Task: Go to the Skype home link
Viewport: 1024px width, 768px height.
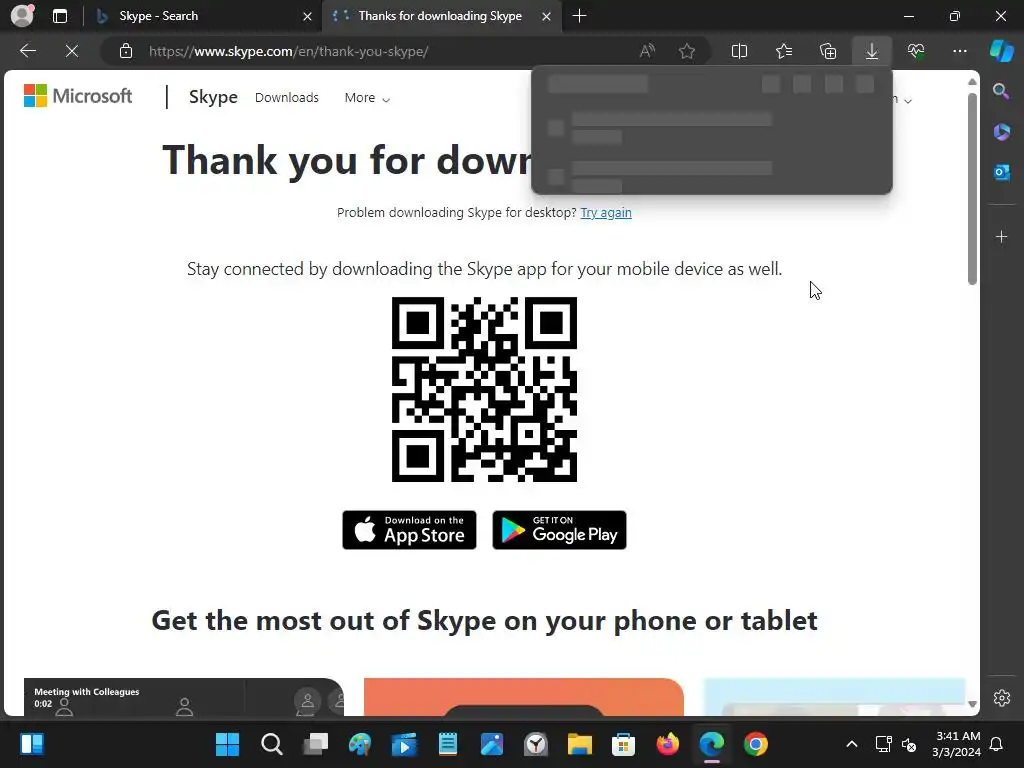Action: pos(213,97)
